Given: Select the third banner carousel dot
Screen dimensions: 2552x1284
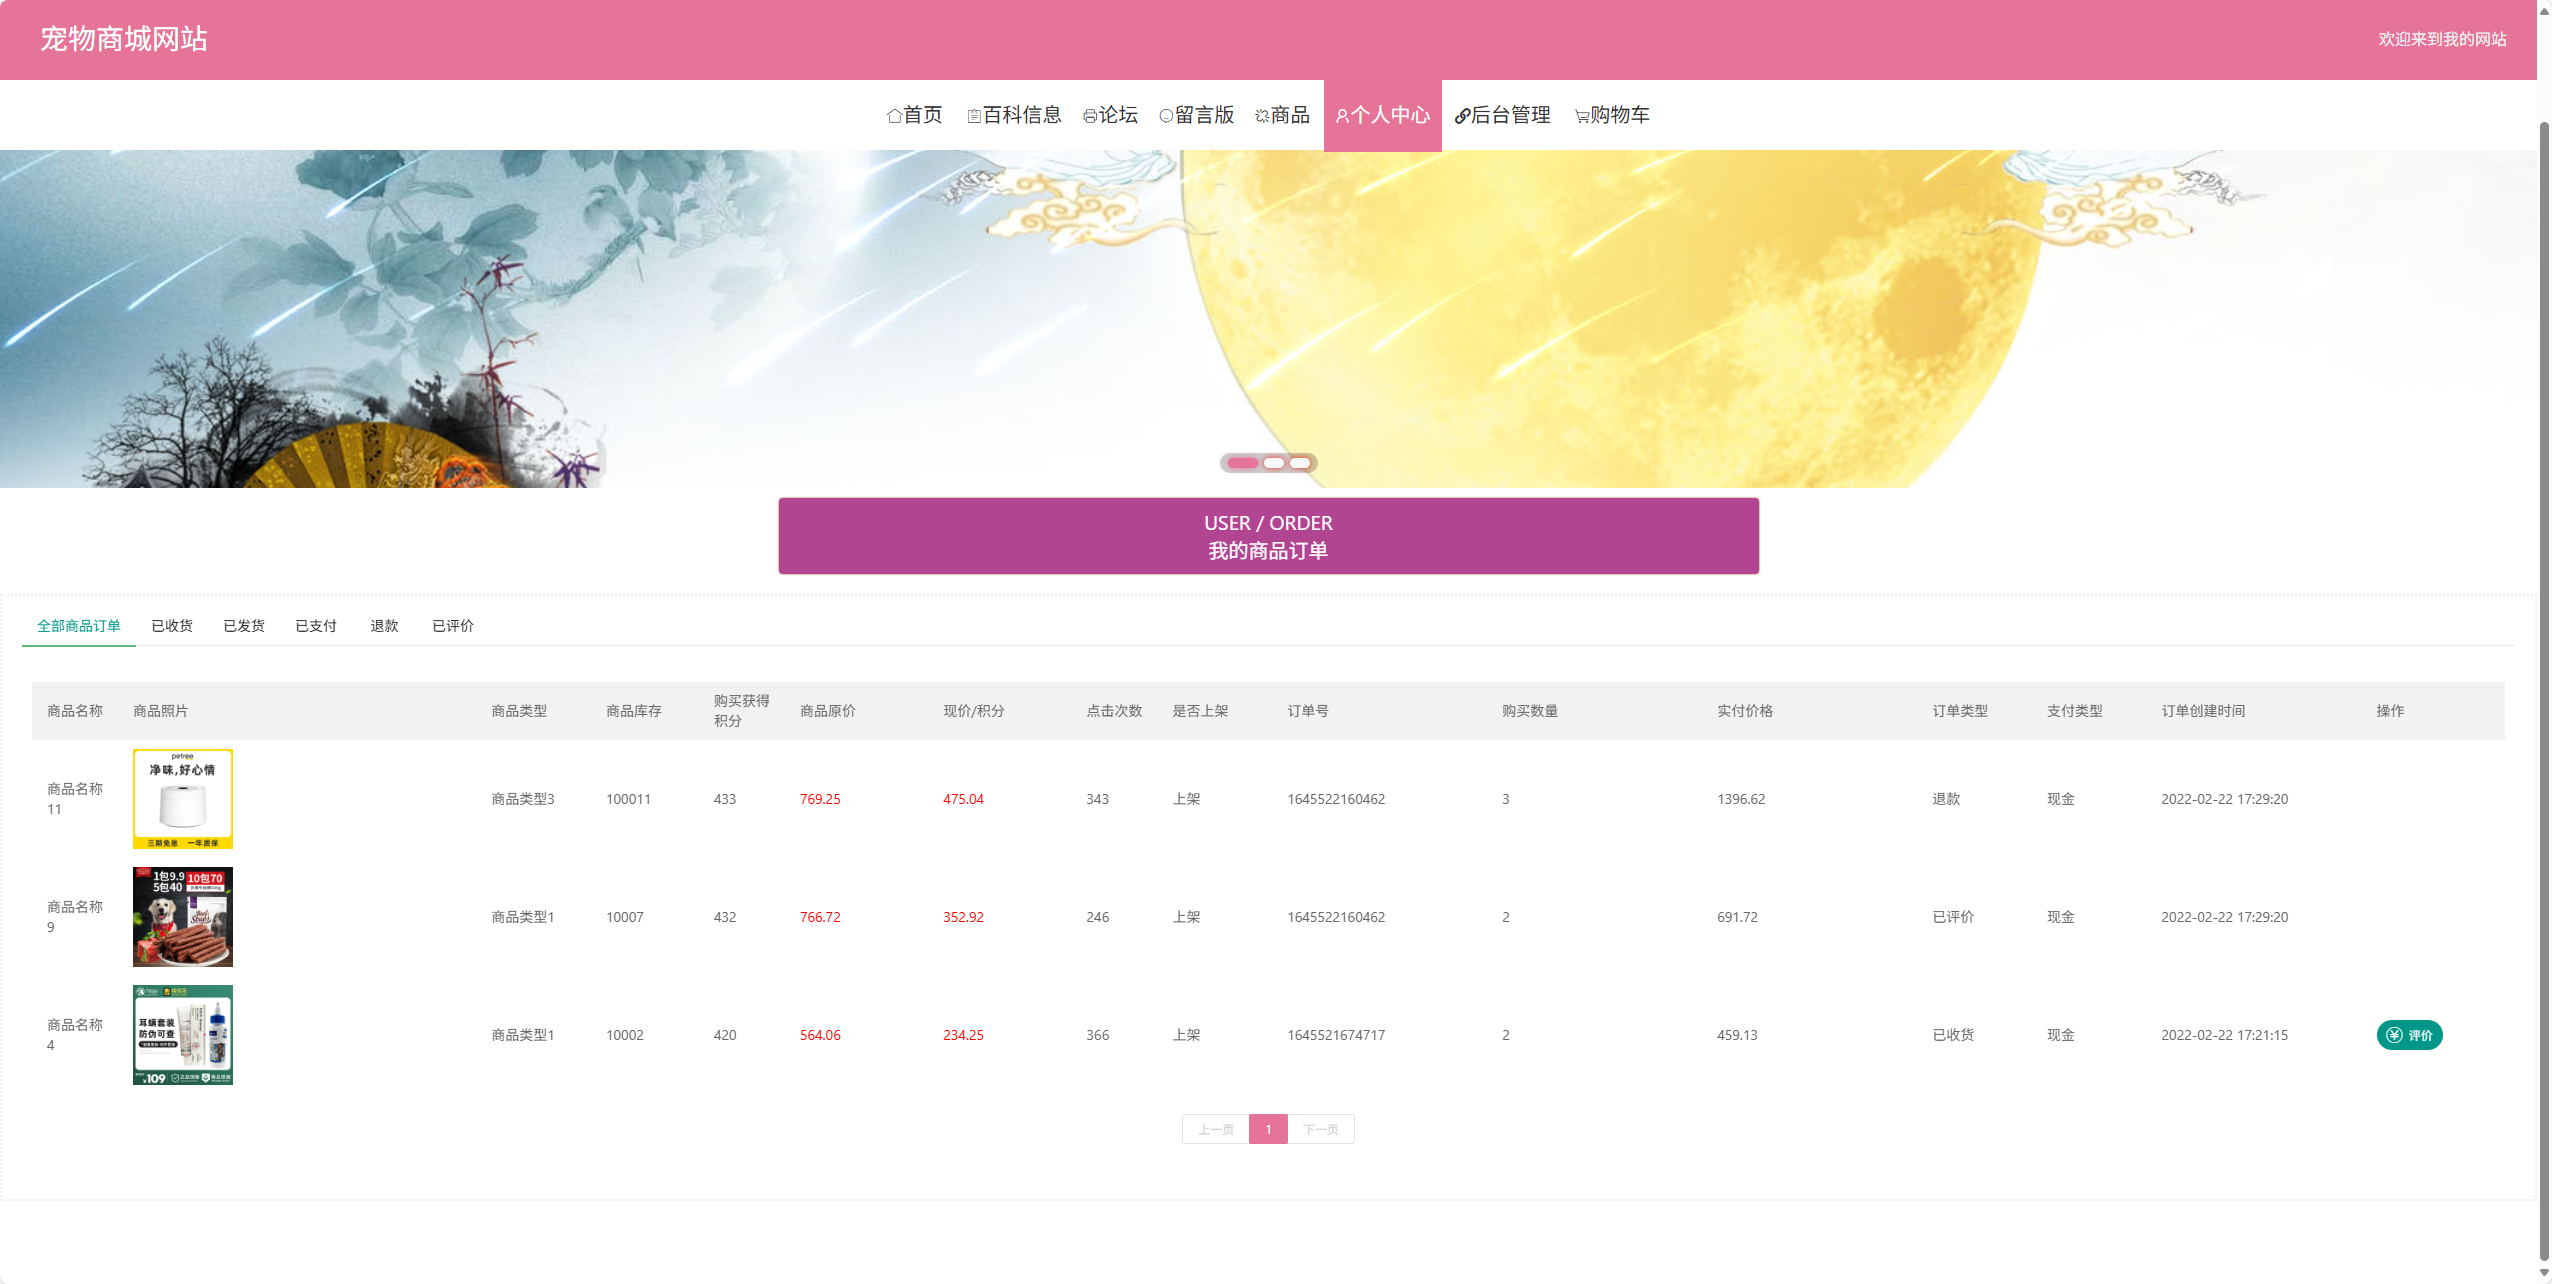Looking at the screenshot, I should coord(1299,463).
